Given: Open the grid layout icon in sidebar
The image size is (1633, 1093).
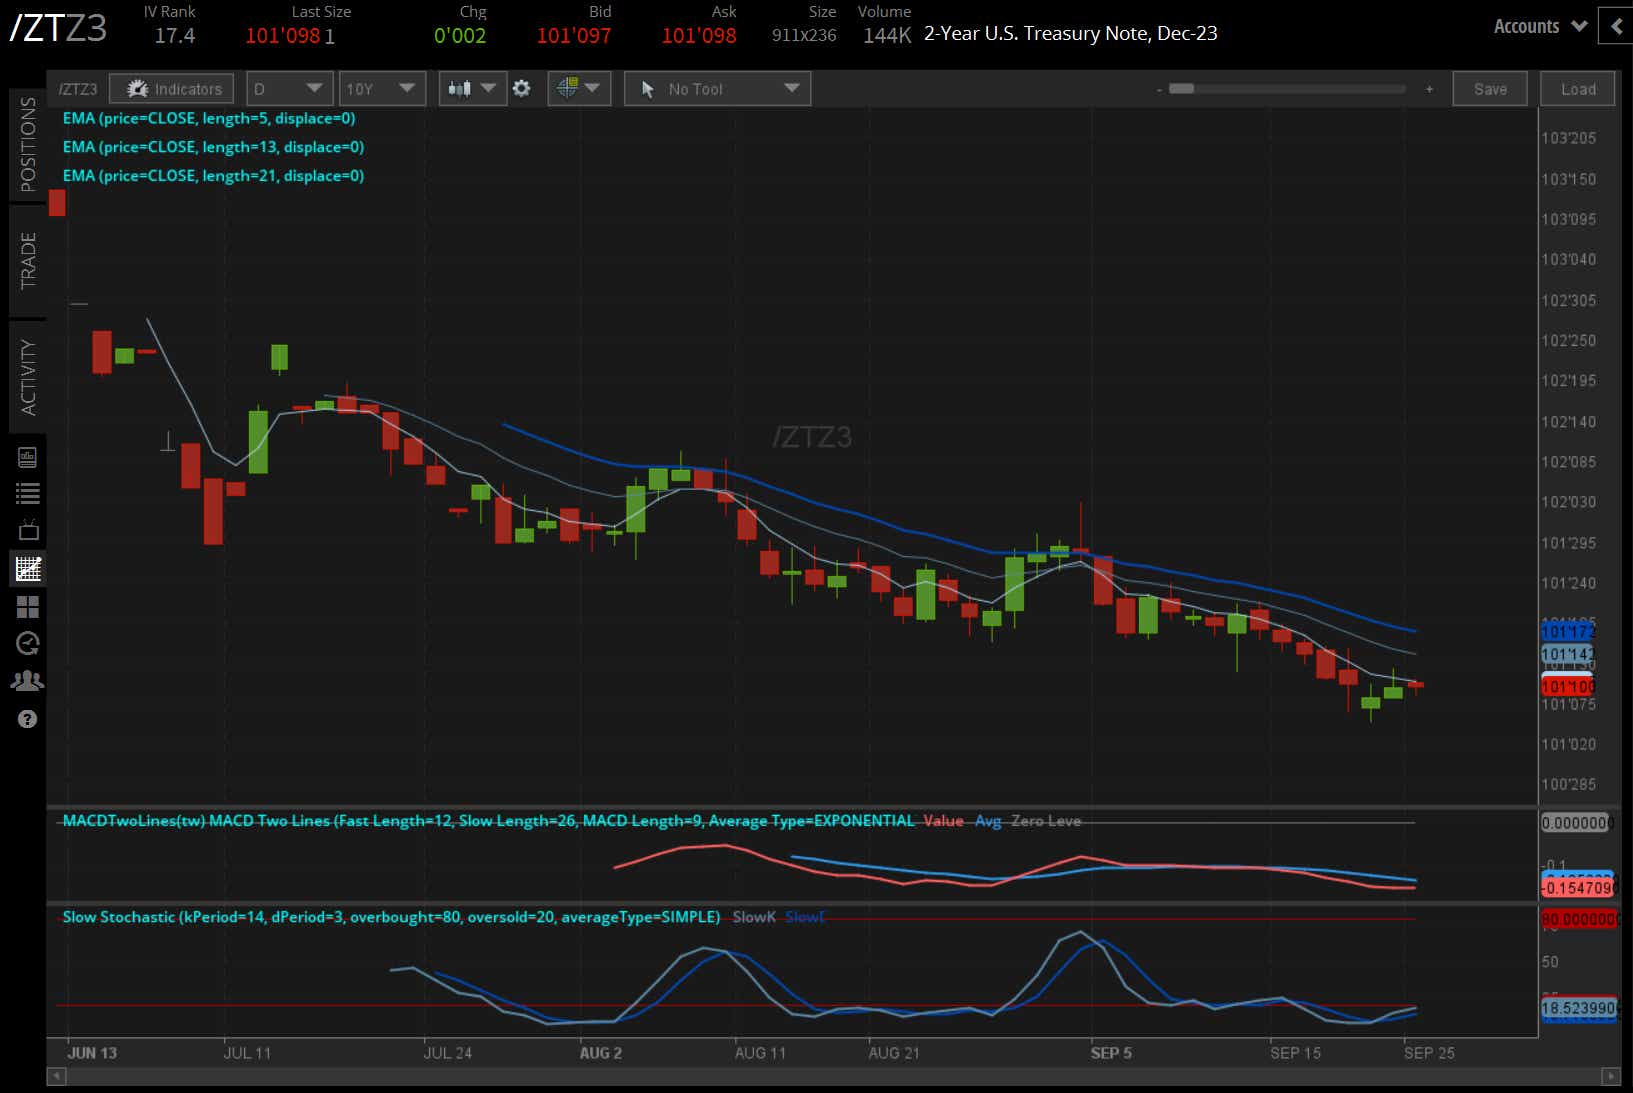Looking at the screenshot, I should point(27,607).
